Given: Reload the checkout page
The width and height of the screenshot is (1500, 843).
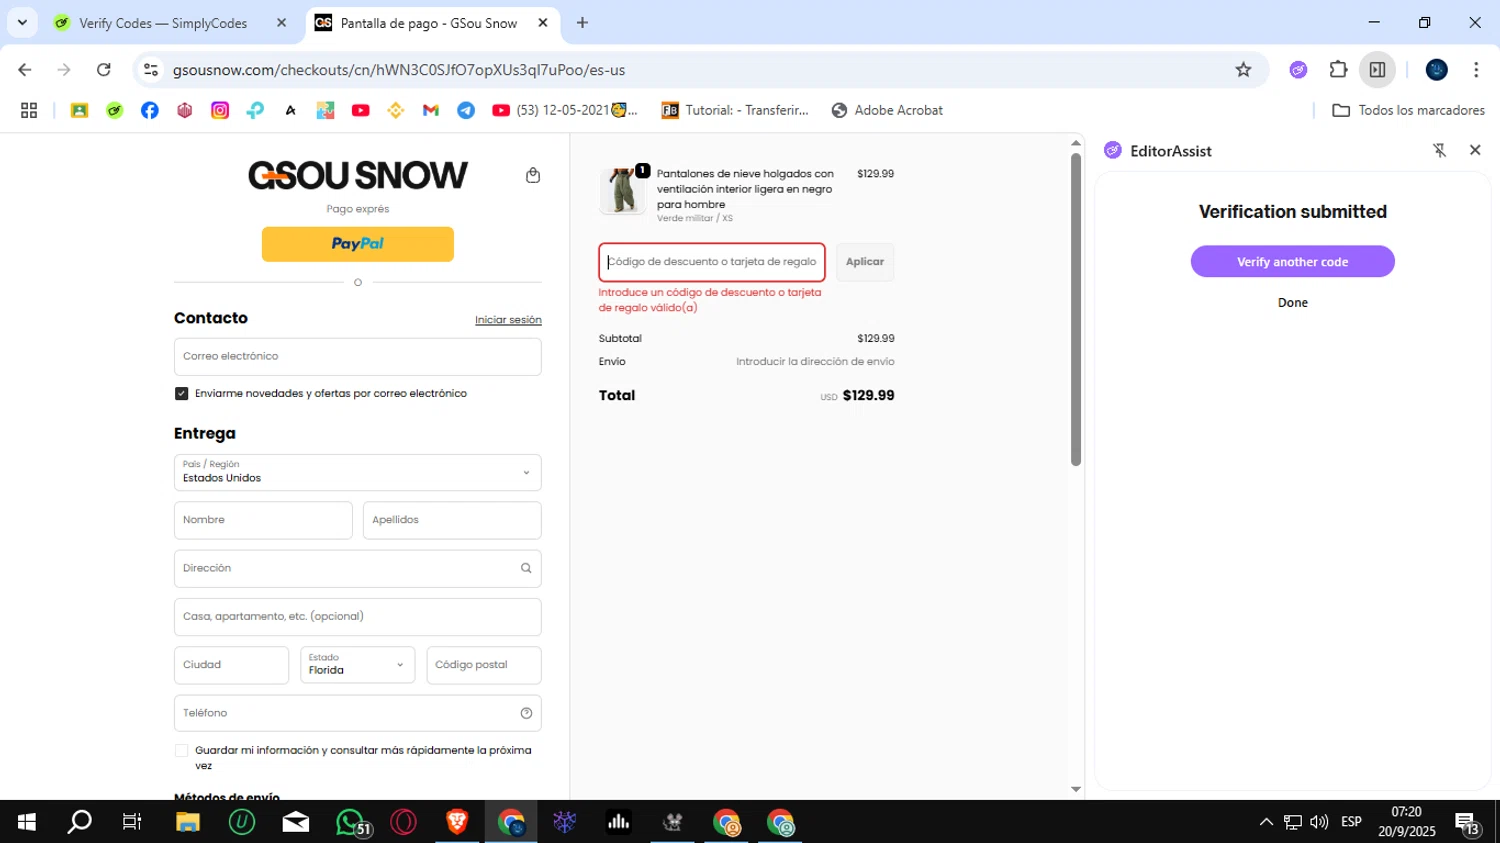Looking at the screenshot, I should pos(104,70).
